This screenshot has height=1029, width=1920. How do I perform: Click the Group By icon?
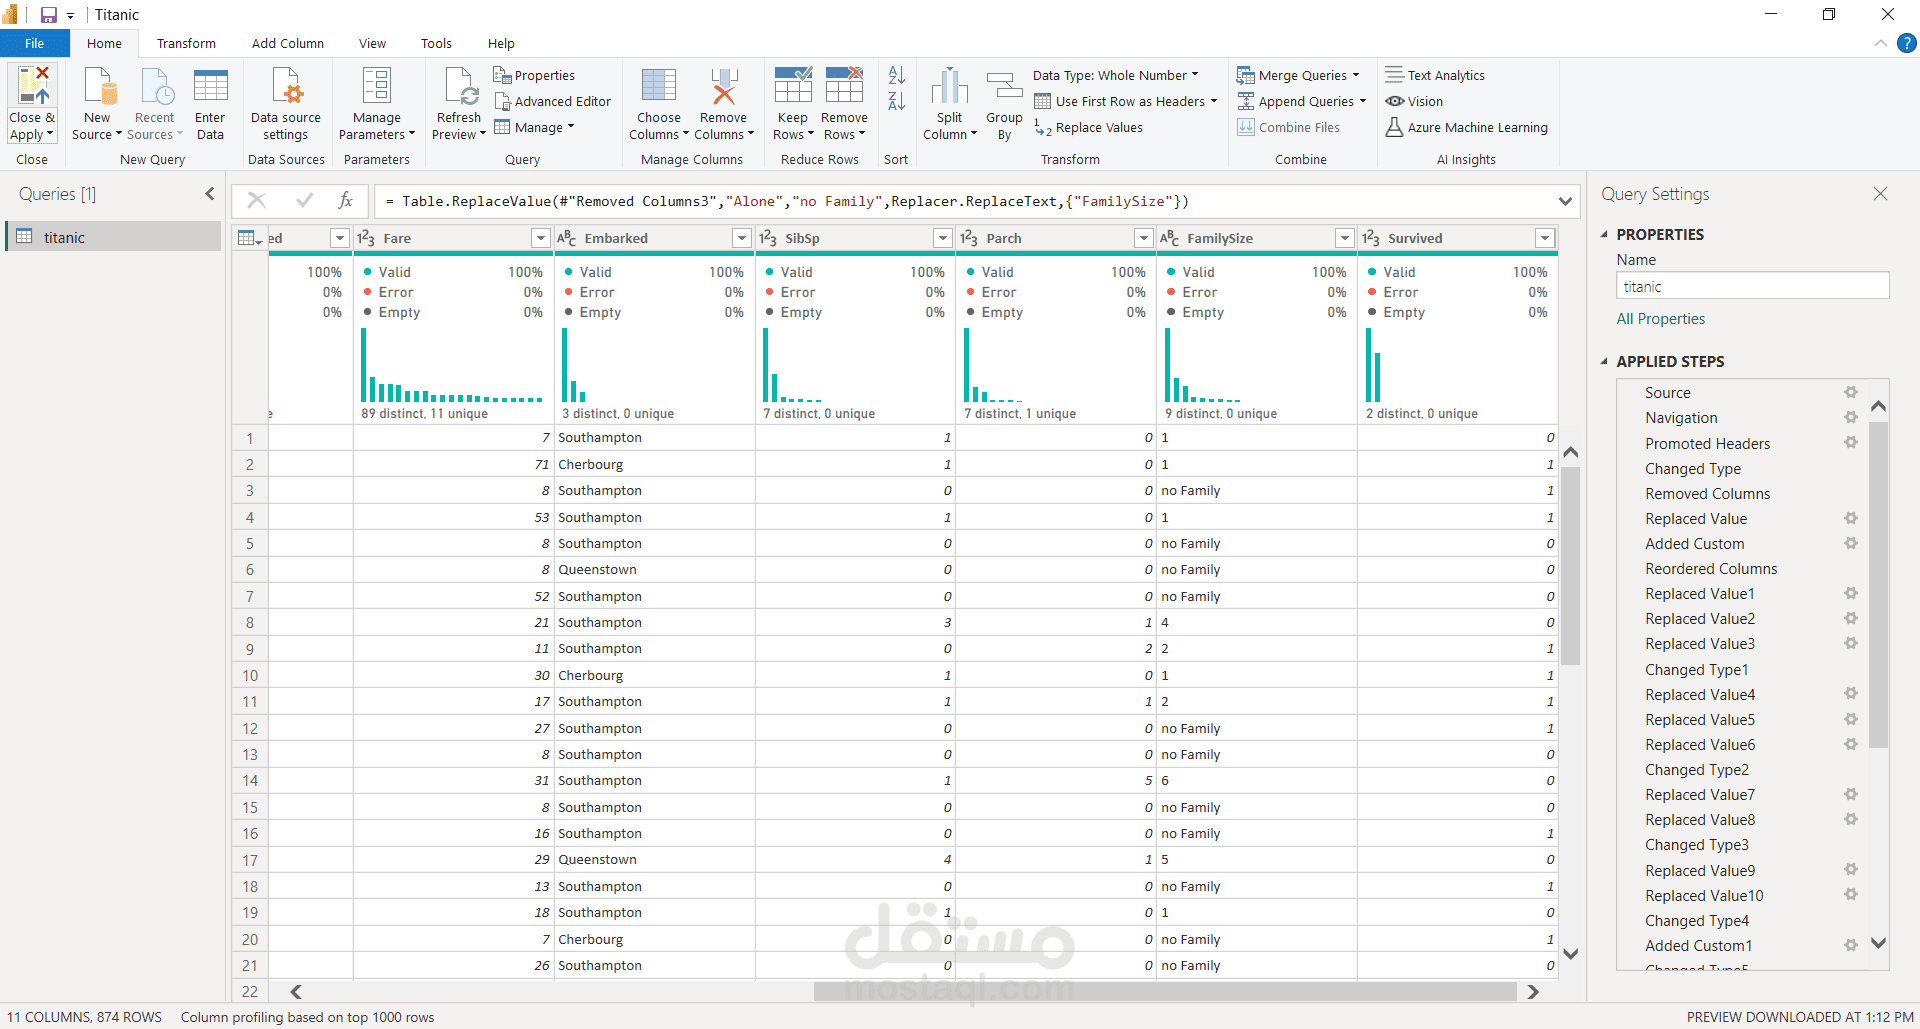tap(1004, 86)
